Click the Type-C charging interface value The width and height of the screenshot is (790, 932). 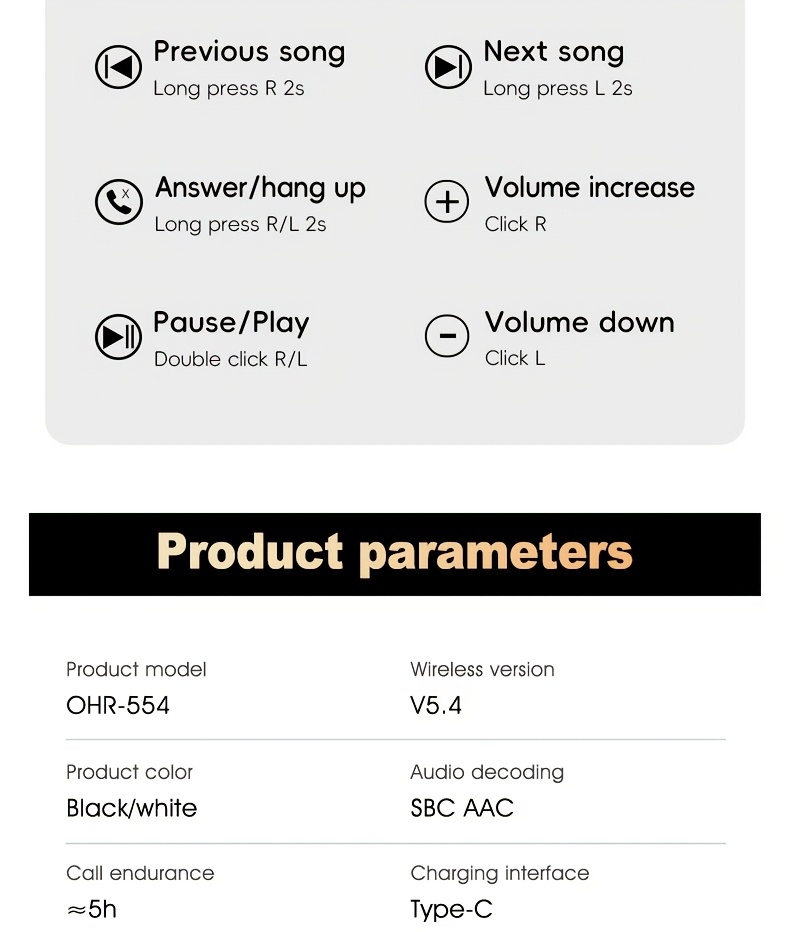[451, 909]
